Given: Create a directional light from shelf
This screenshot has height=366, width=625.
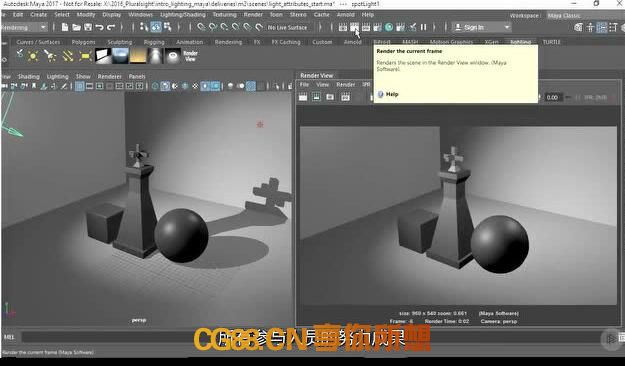Looking at the screenshot, I should (67, 56).
